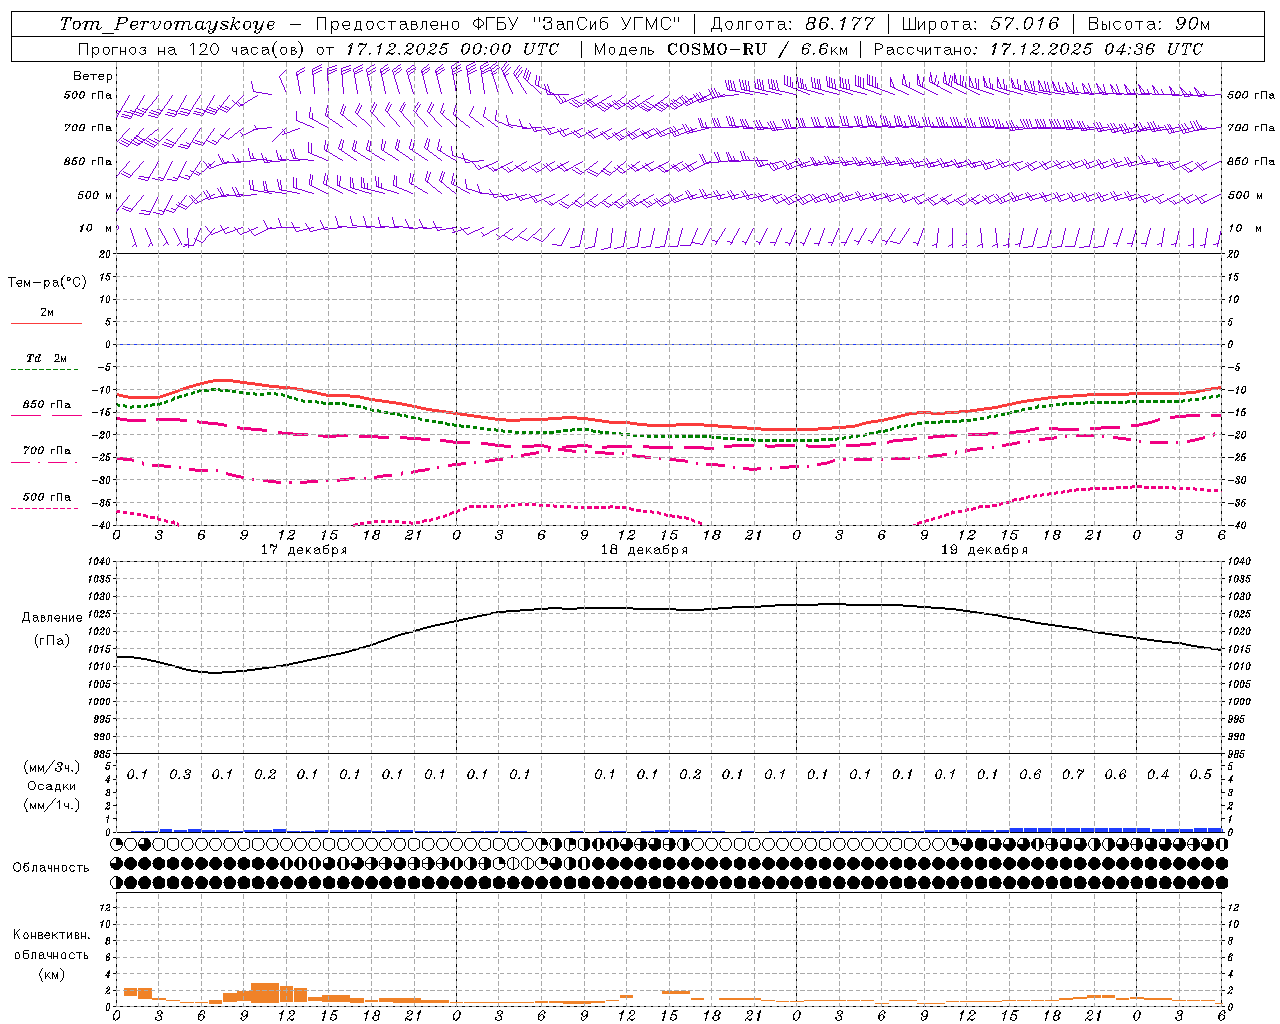Click the 19 декабря date label
This screenshot has height=1024, width=1280.
coord(984,550)
